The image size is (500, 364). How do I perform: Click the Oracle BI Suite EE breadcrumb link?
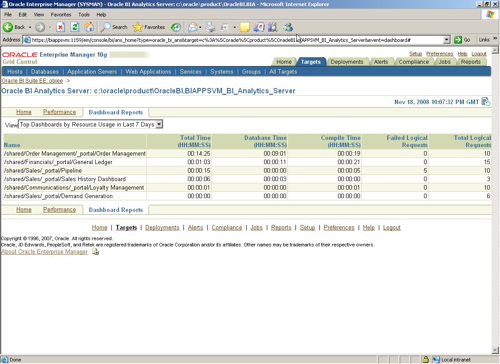(32, 81)
